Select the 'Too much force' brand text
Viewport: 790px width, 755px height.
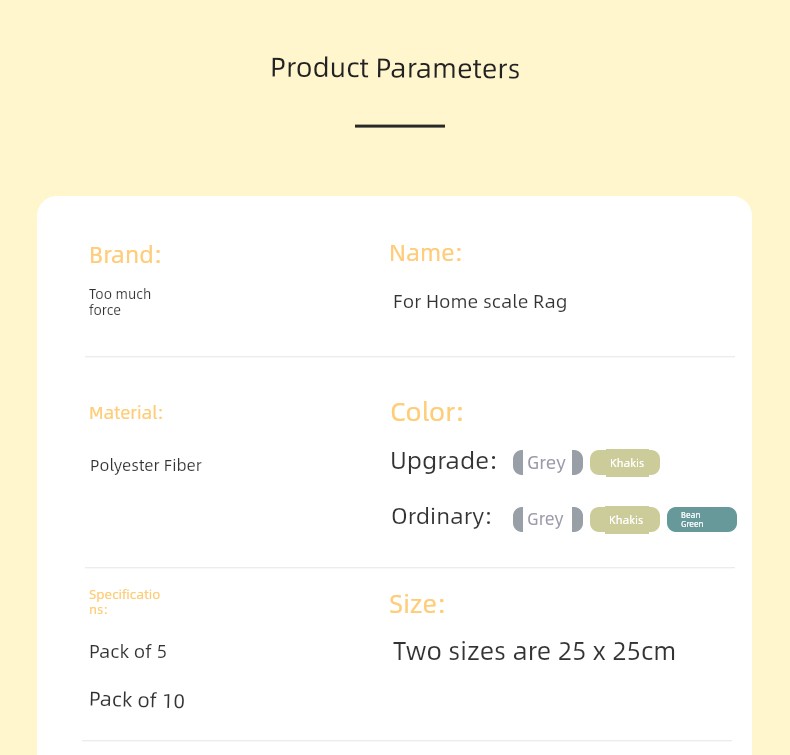coord(120,302)
